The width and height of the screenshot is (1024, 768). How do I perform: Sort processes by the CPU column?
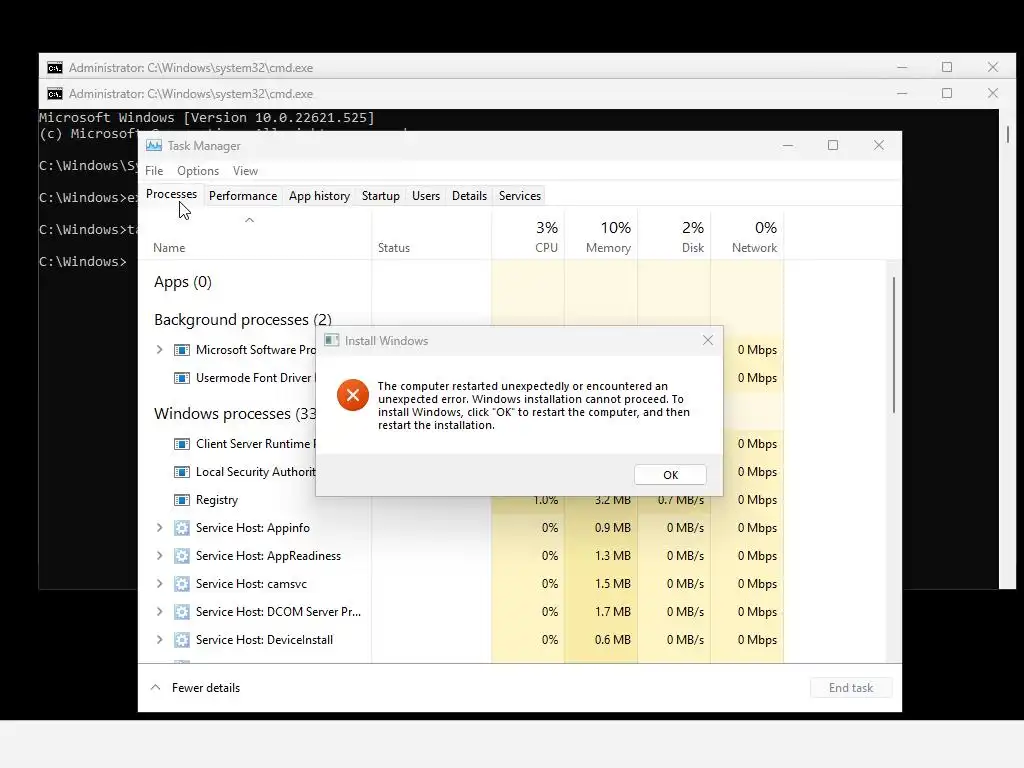(x=528, y=236)
